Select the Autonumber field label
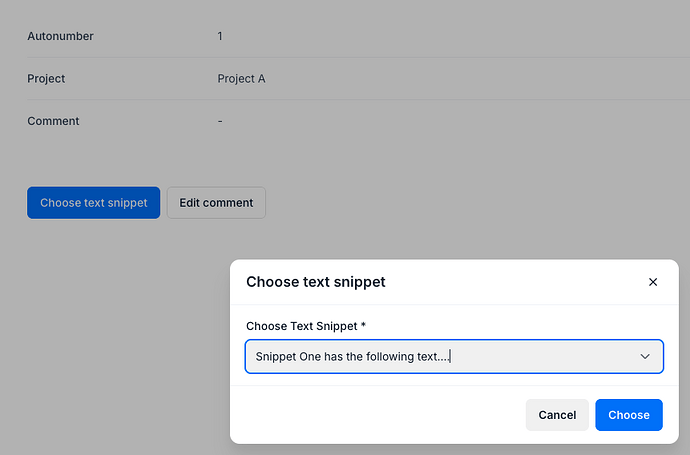Viewport: 690px width, 455px height. click(60, 36)
